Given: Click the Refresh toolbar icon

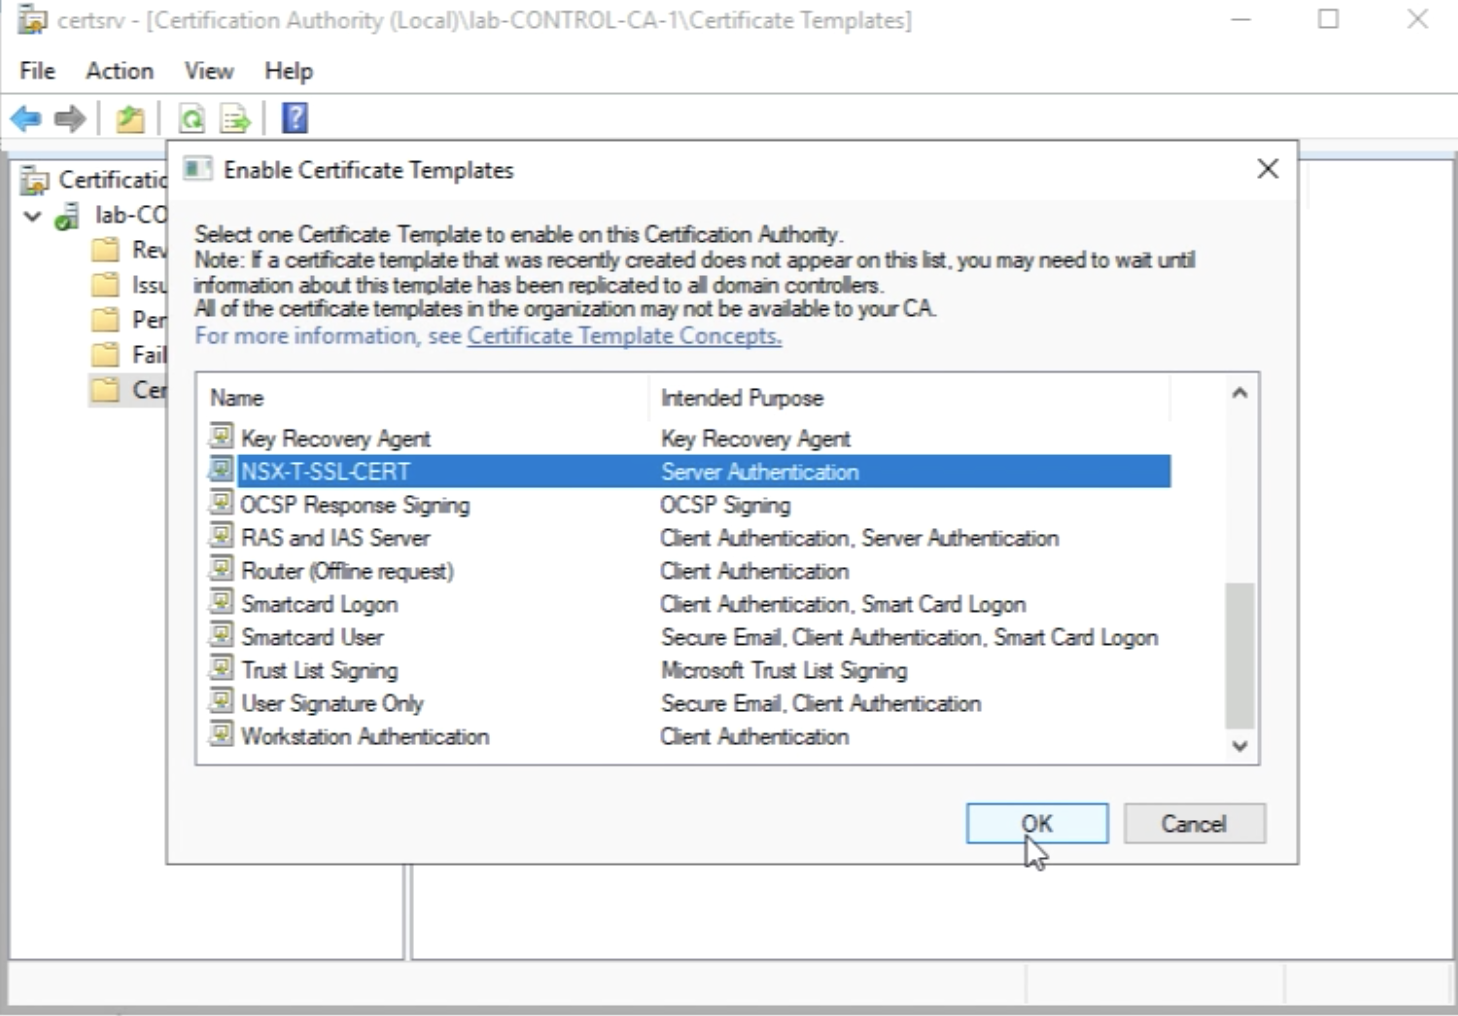Looking at the screenshot, I should (191, 119).
